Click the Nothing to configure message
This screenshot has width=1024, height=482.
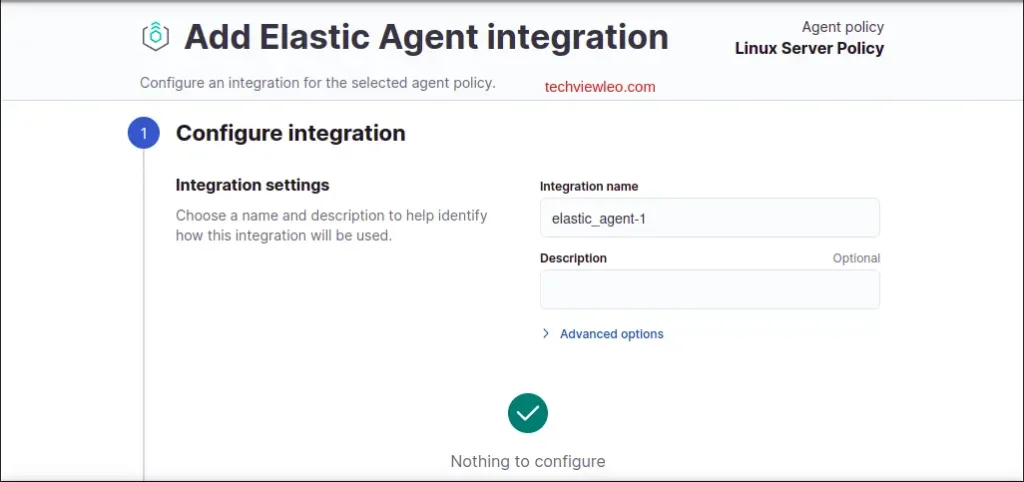point(528,461)
